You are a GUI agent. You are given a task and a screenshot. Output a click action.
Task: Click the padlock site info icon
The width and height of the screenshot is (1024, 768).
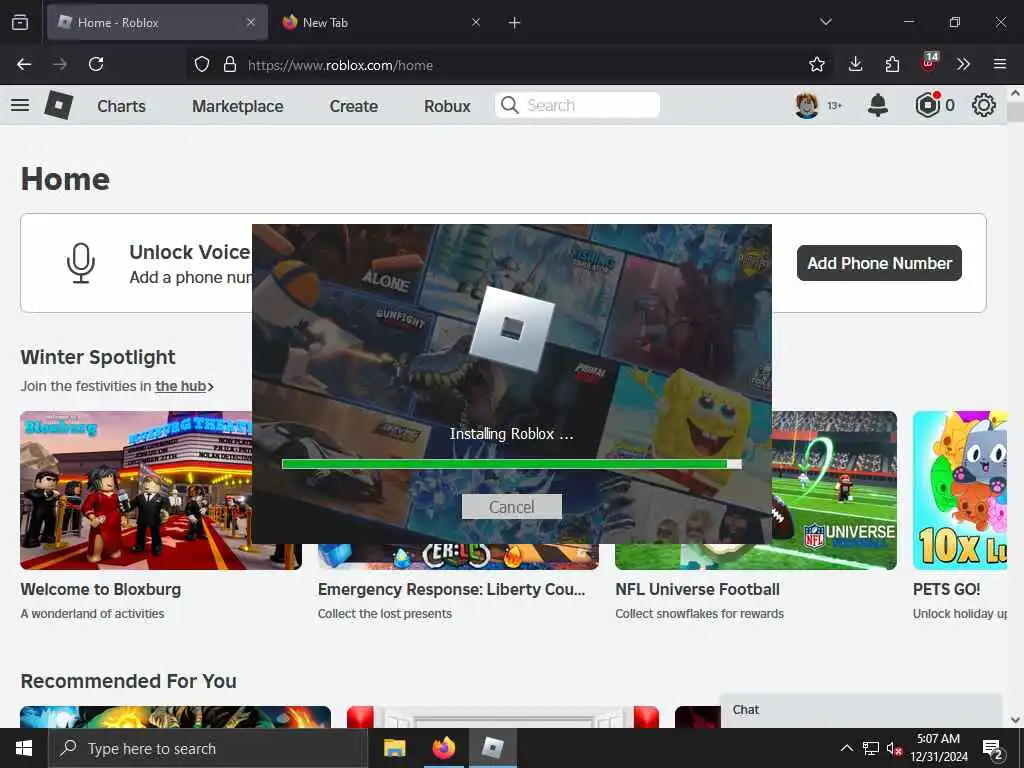230,64
